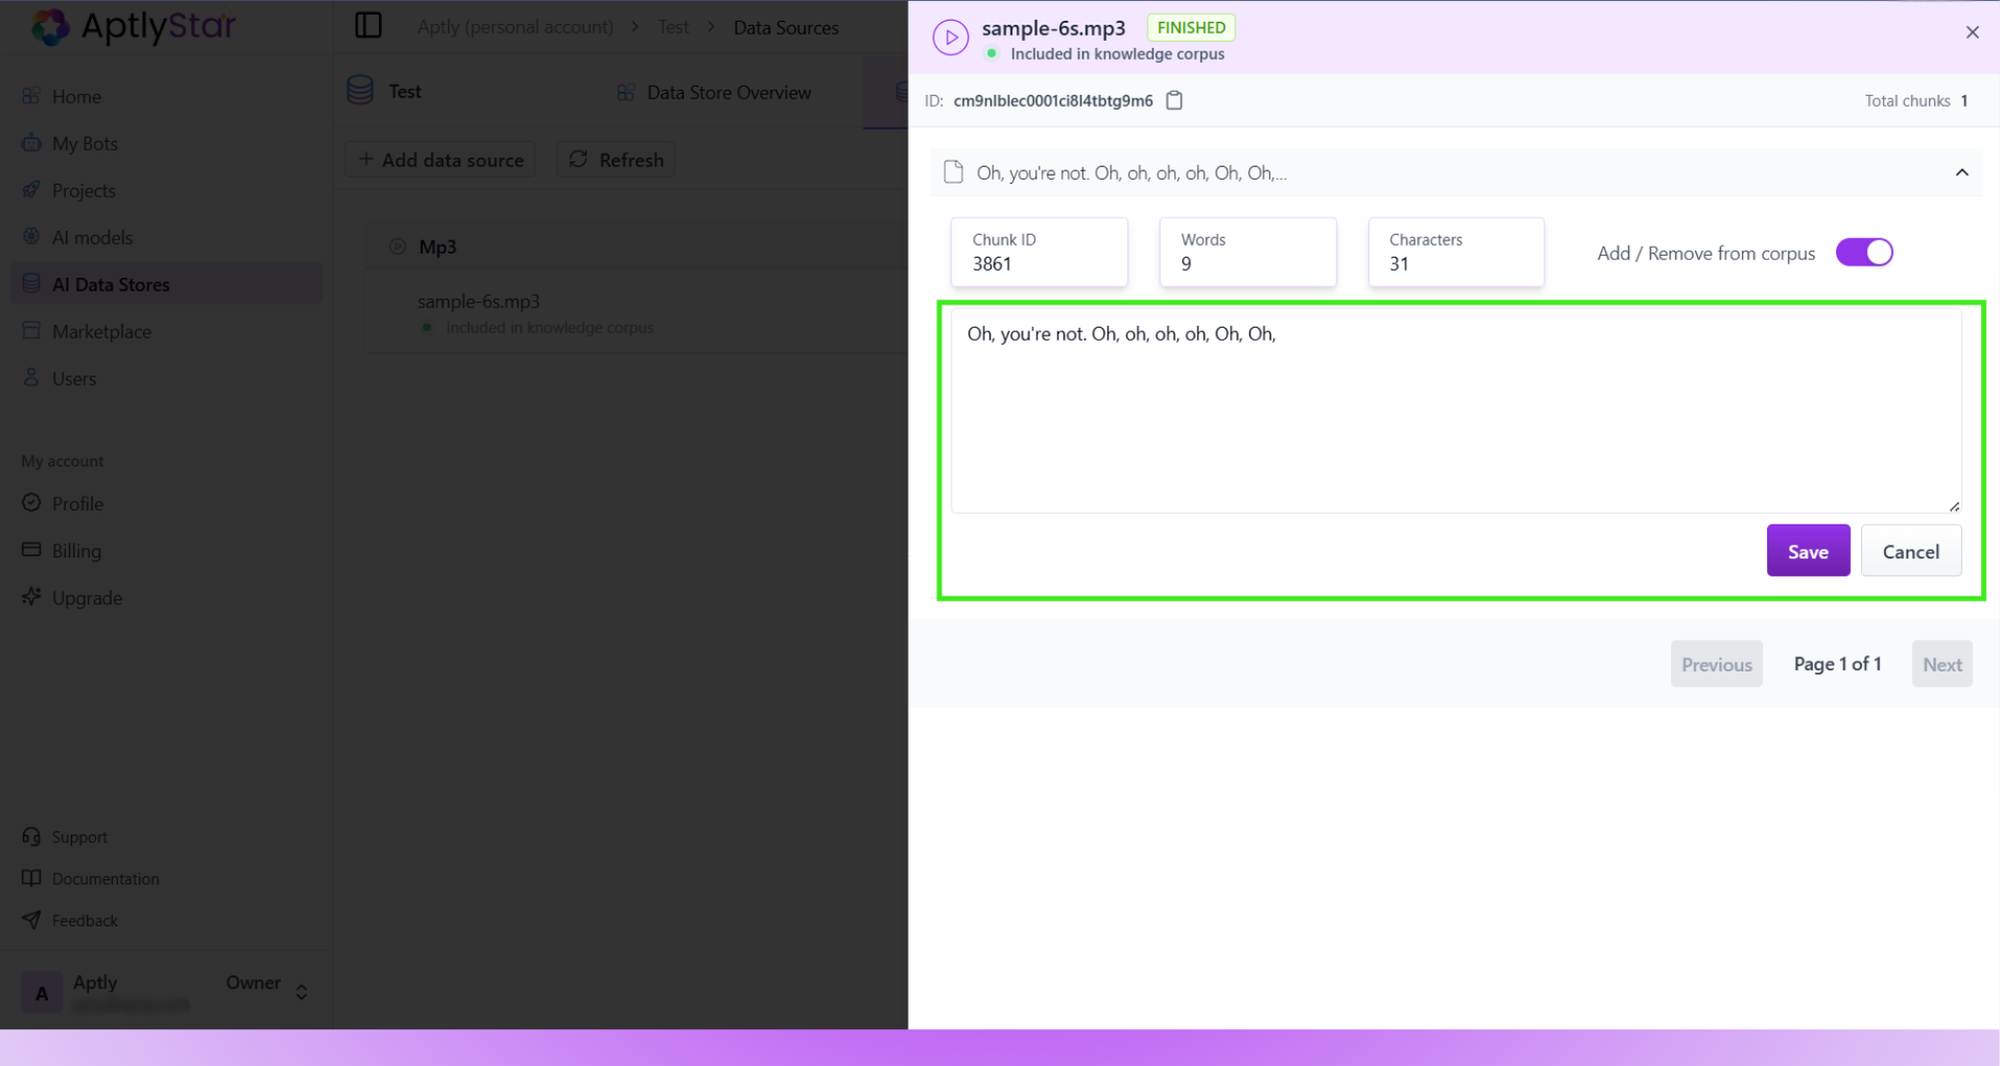This screenshot has height=1066, width=2000.
Task: Click the My Bots robot icon
Action: [31, 142]
